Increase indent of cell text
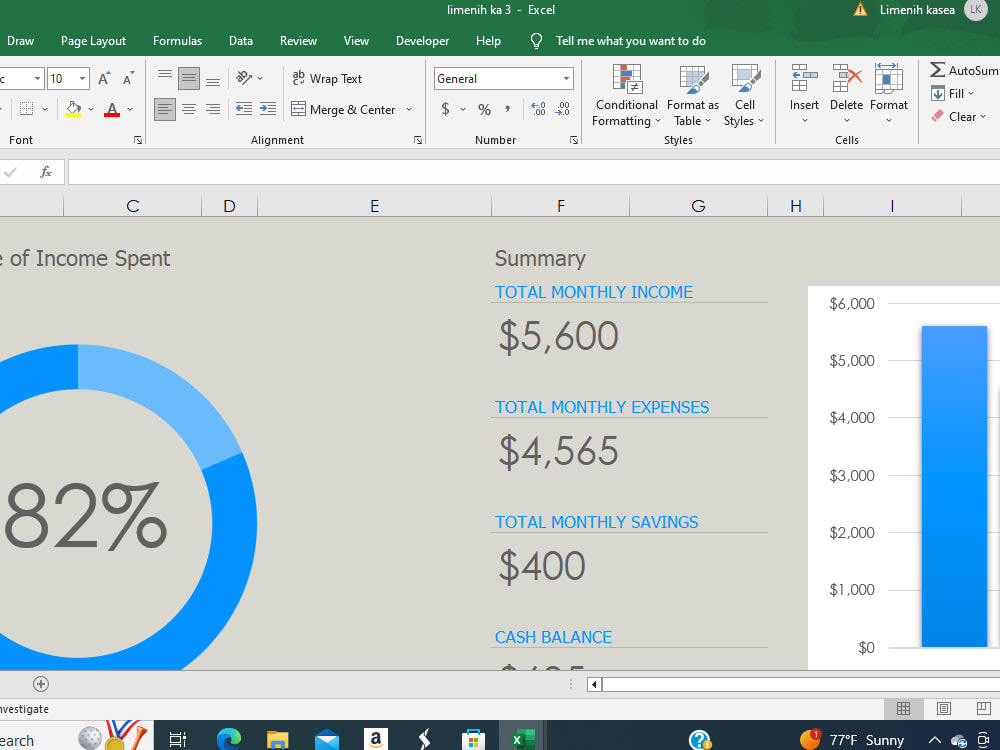Viewport: 1000px width, 750px height. click(x=268, y=109)
